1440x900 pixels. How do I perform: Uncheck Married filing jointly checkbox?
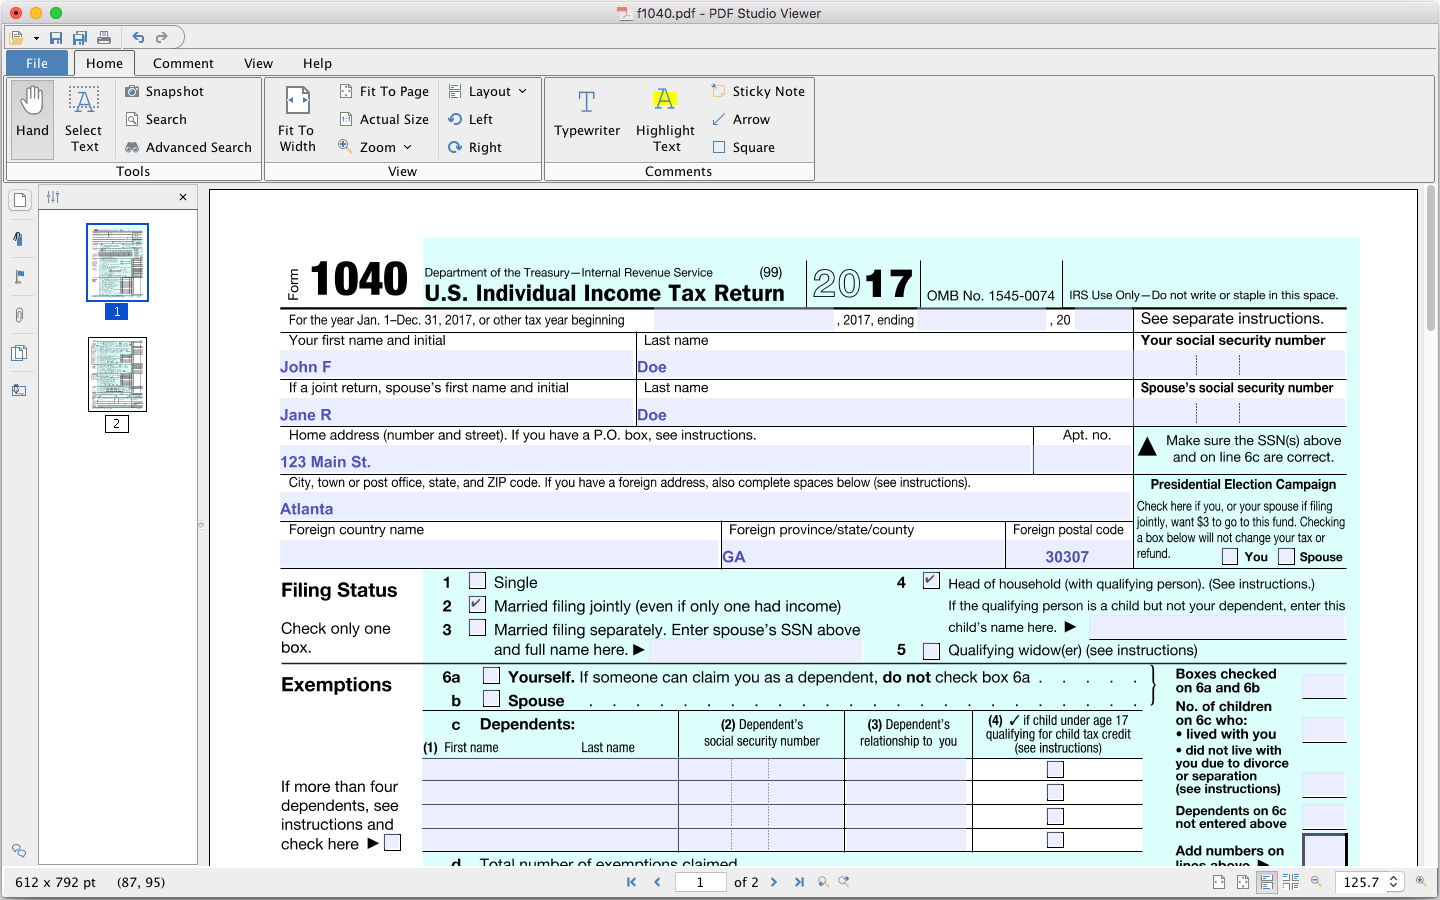click(478, 605)
